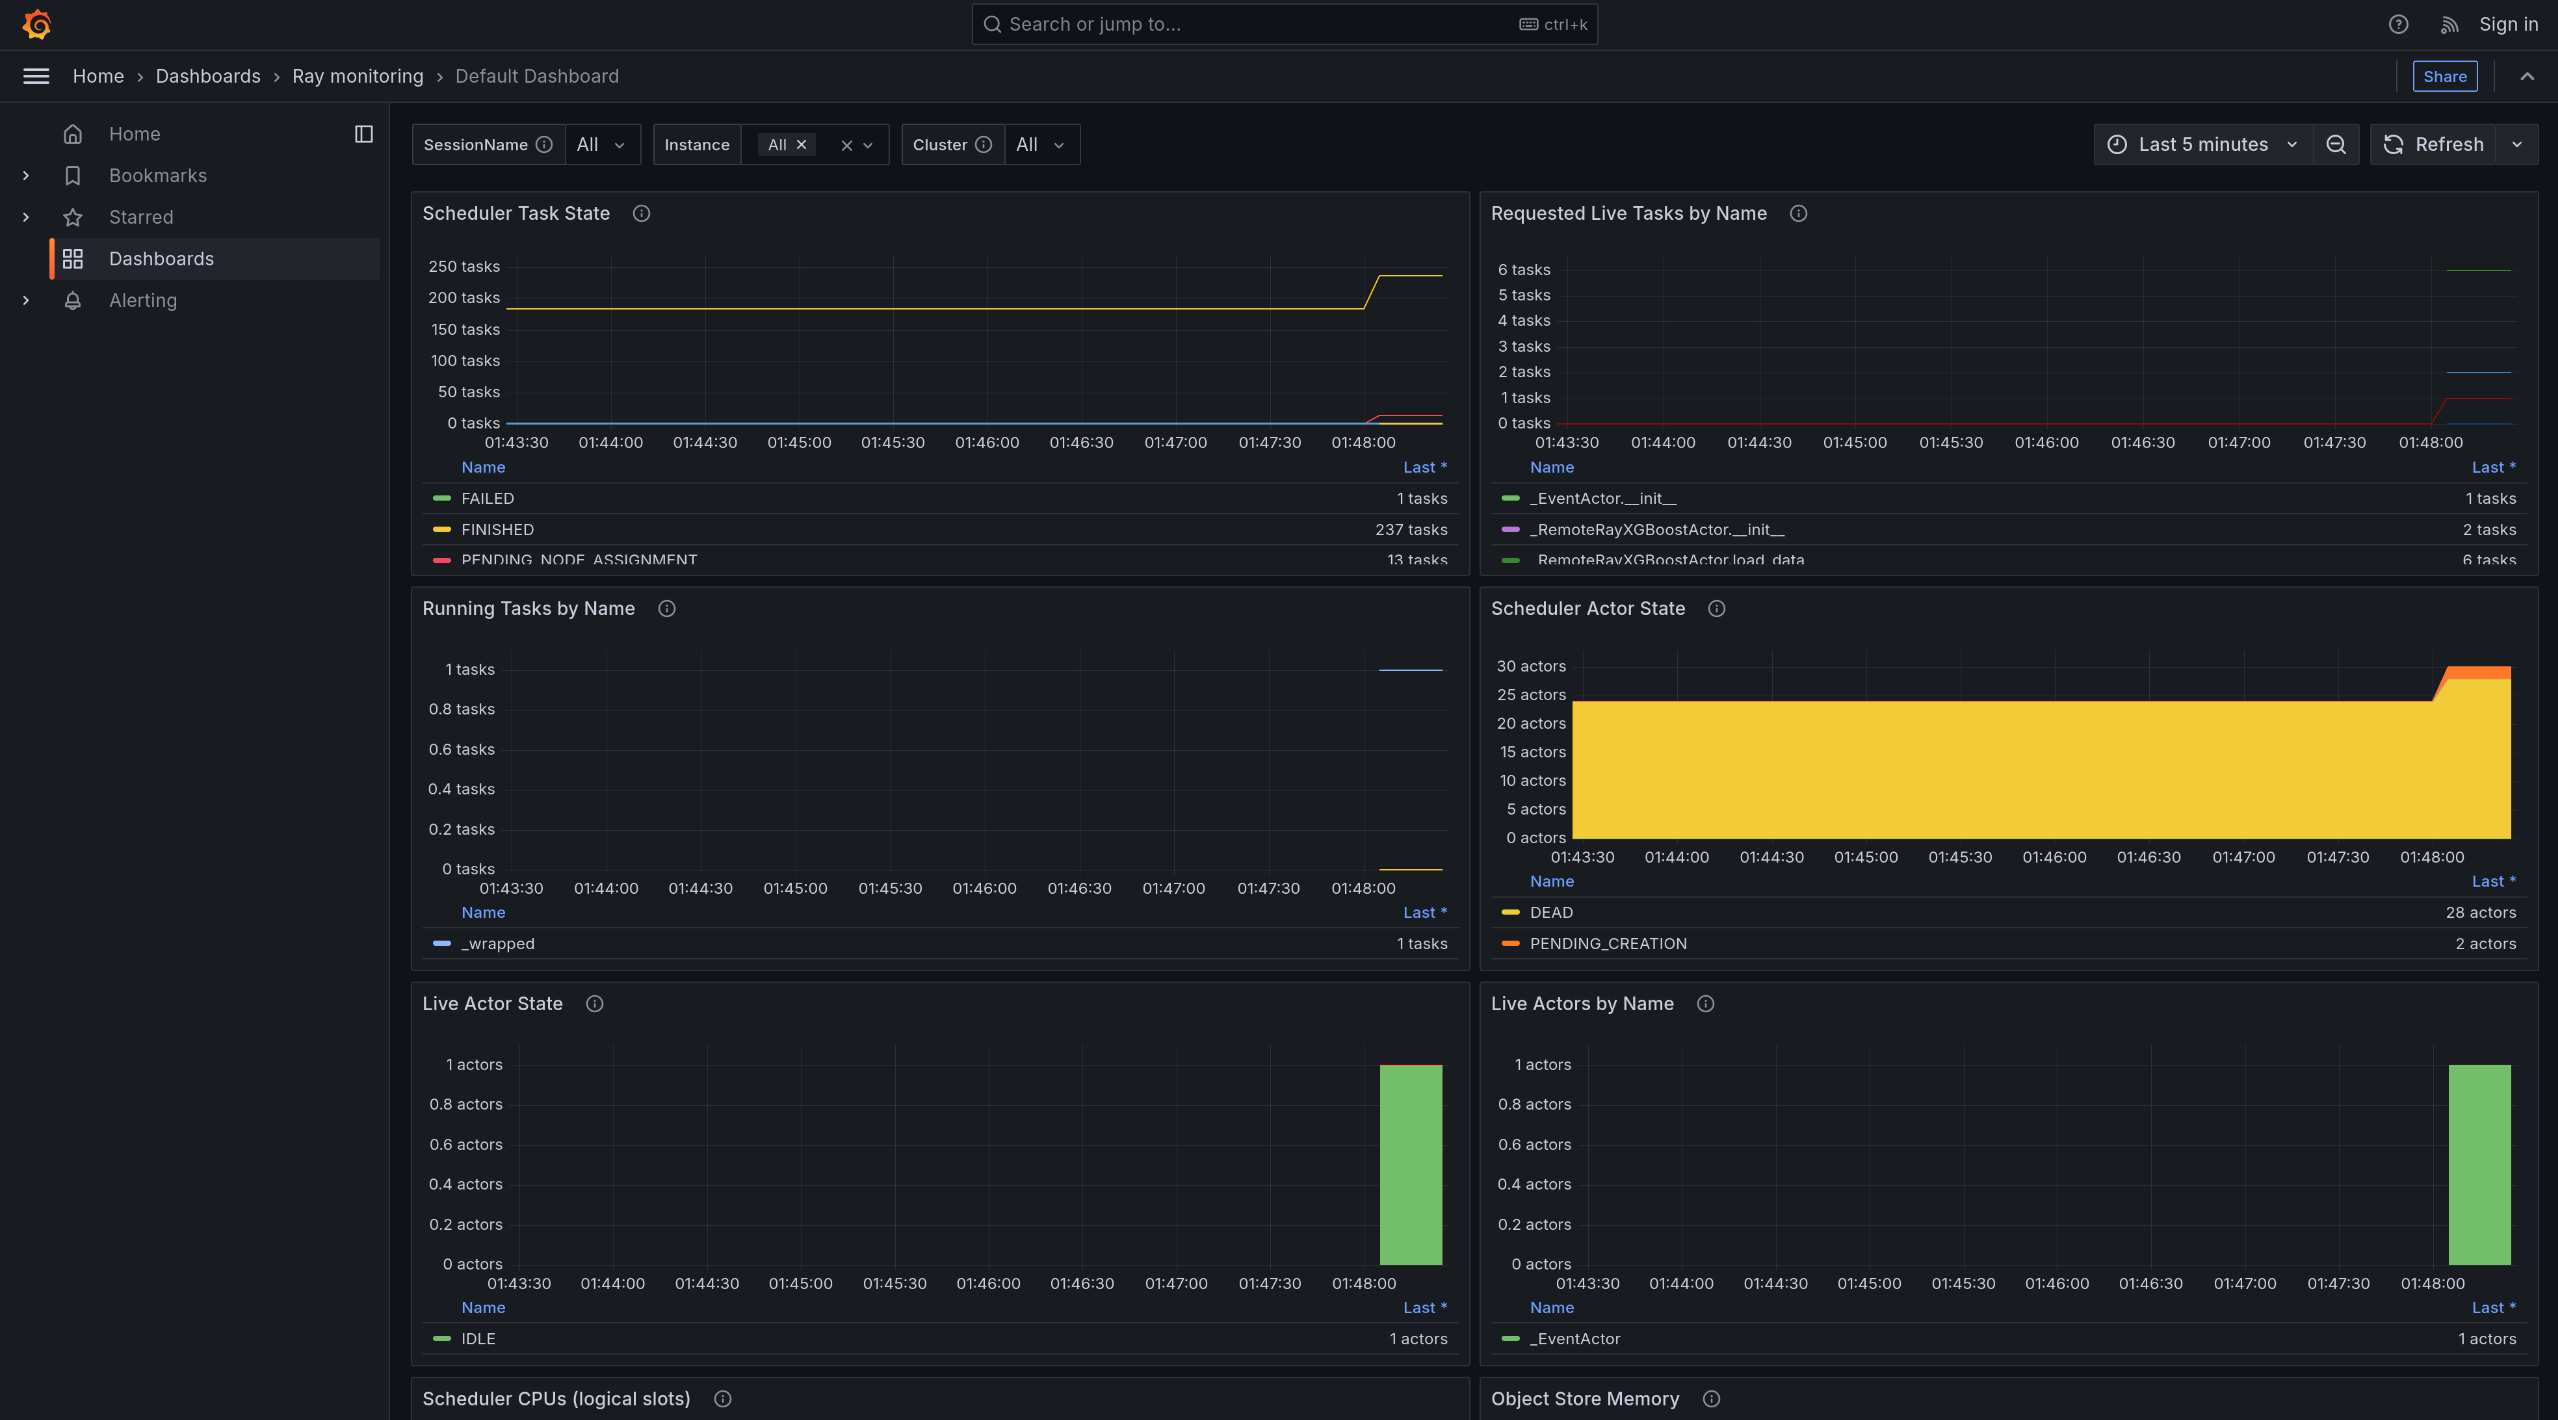Click the Search or jump to field
This screenshot has width=2558, height=1420.
(1284, 24)
